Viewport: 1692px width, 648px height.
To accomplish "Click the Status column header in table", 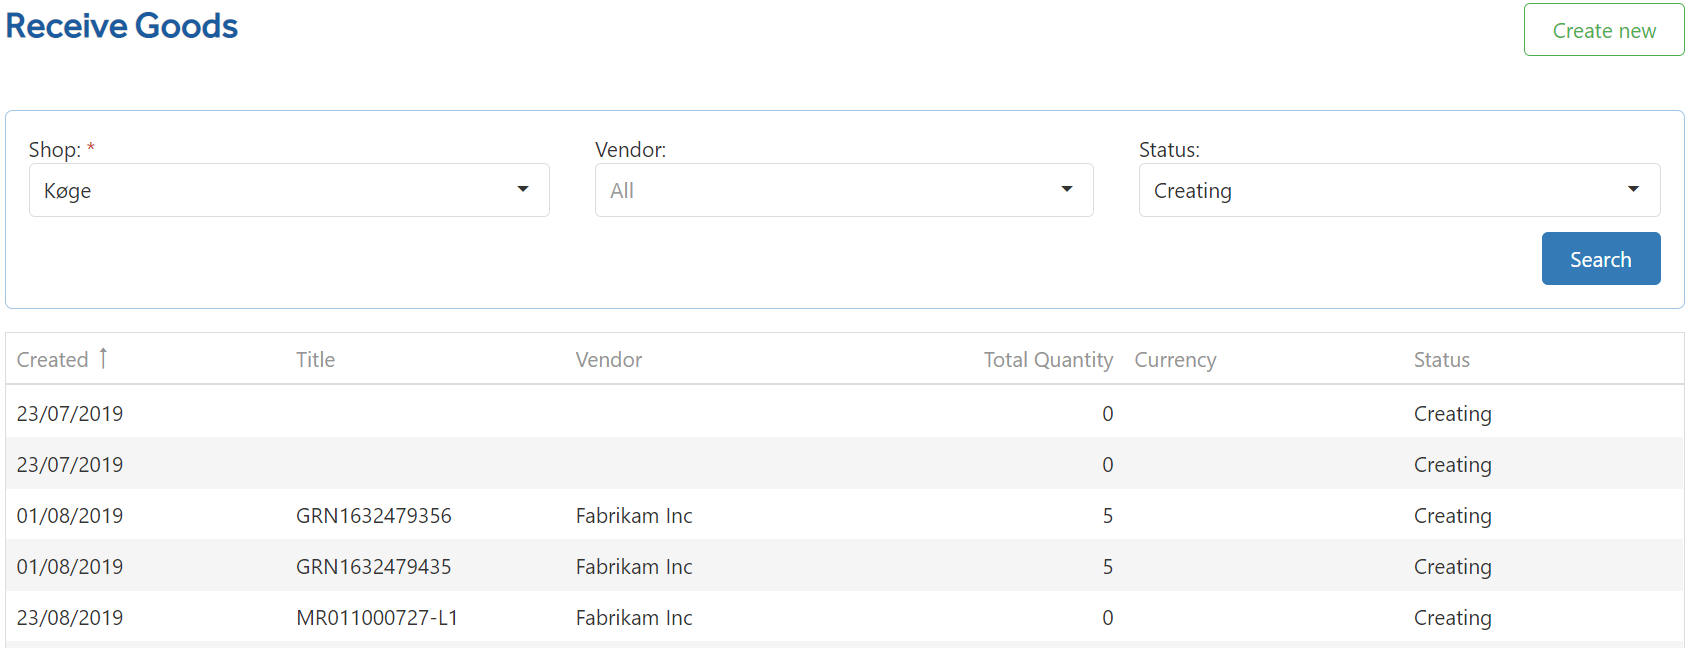I will point(1442,360).
